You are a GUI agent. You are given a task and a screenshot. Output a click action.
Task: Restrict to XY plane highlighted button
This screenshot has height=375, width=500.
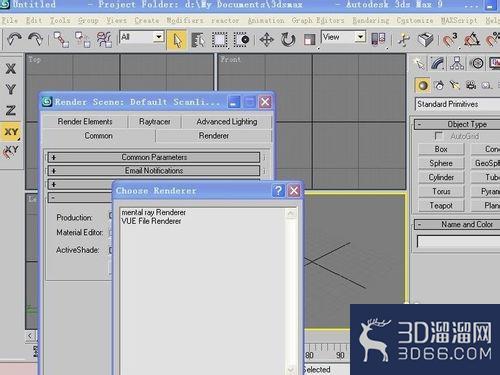click(x=11, y=132)
